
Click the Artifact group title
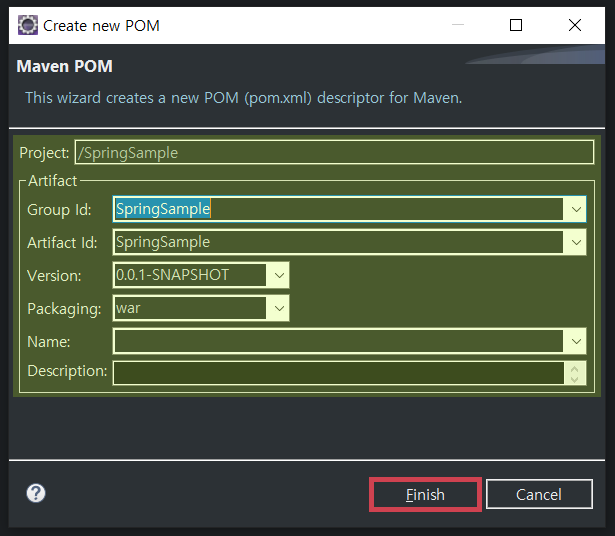(53, 181)
